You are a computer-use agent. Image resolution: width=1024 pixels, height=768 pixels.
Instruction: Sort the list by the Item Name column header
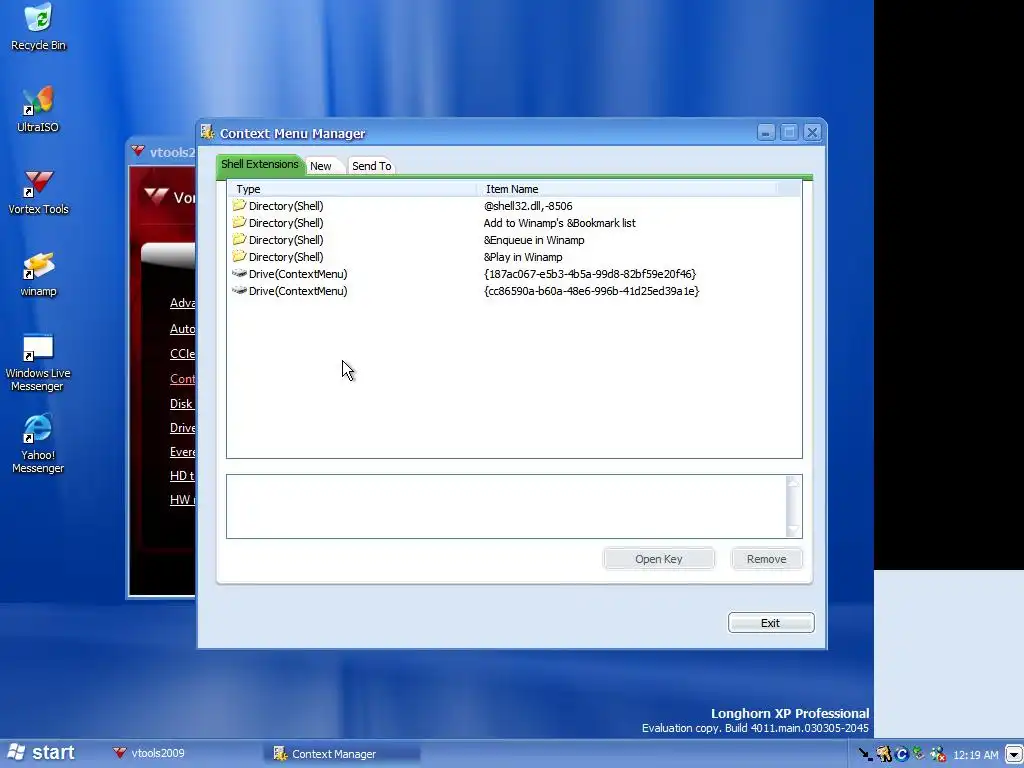[627, 189]
